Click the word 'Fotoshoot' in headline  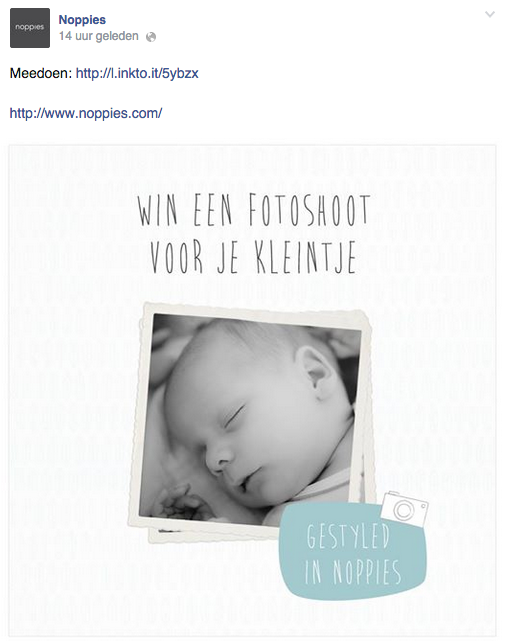(x=310, y=211)
